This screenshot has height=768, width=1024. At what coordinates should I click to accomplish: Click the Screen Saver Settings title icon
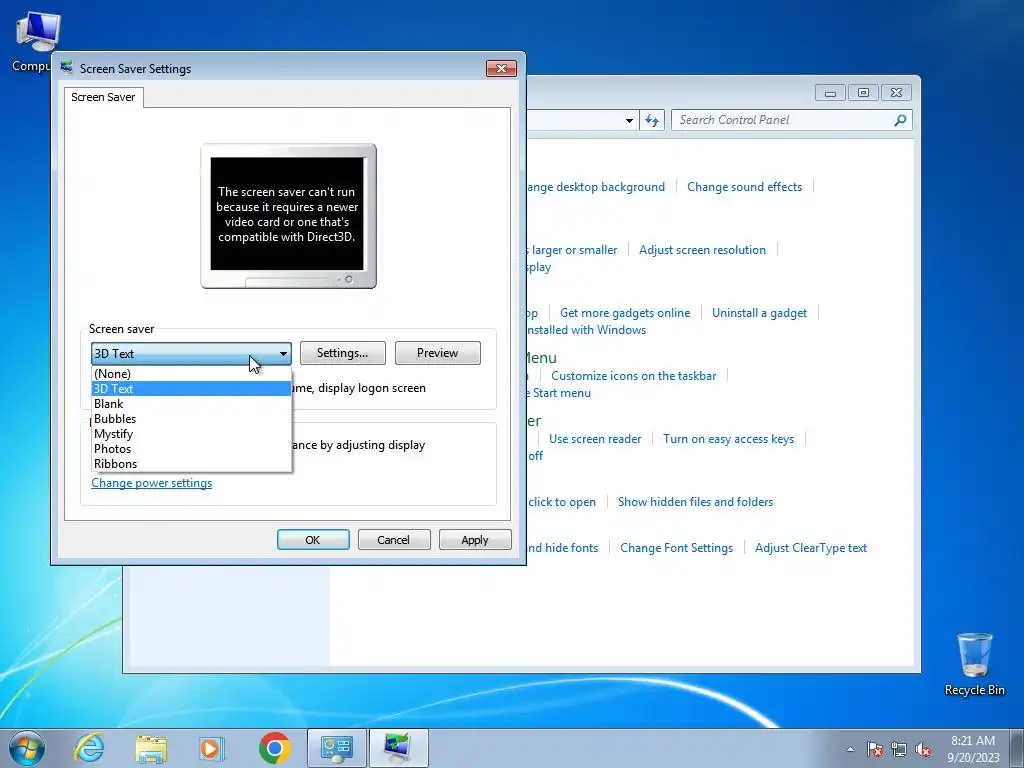point(67,68)
